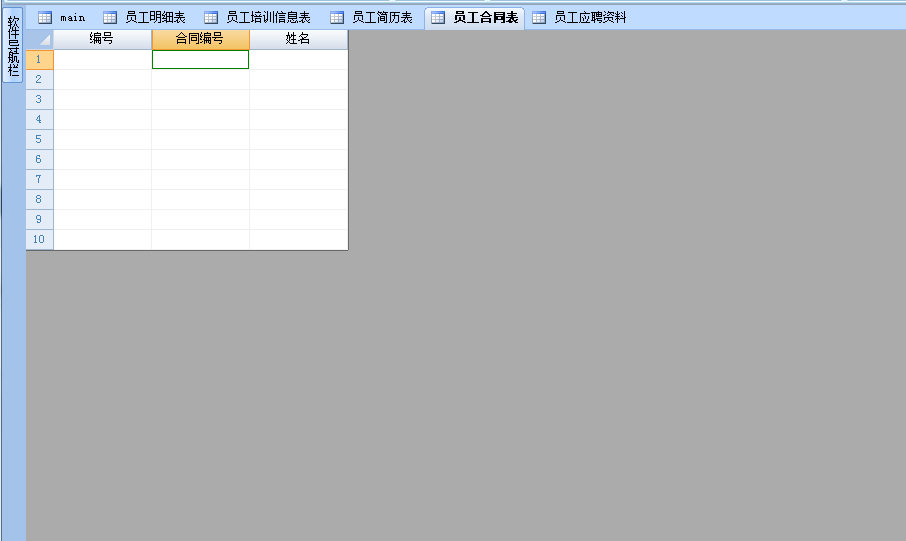Select row header 10
The height and width of the screenshot is (541, 906).
click(x=40, y=239)
